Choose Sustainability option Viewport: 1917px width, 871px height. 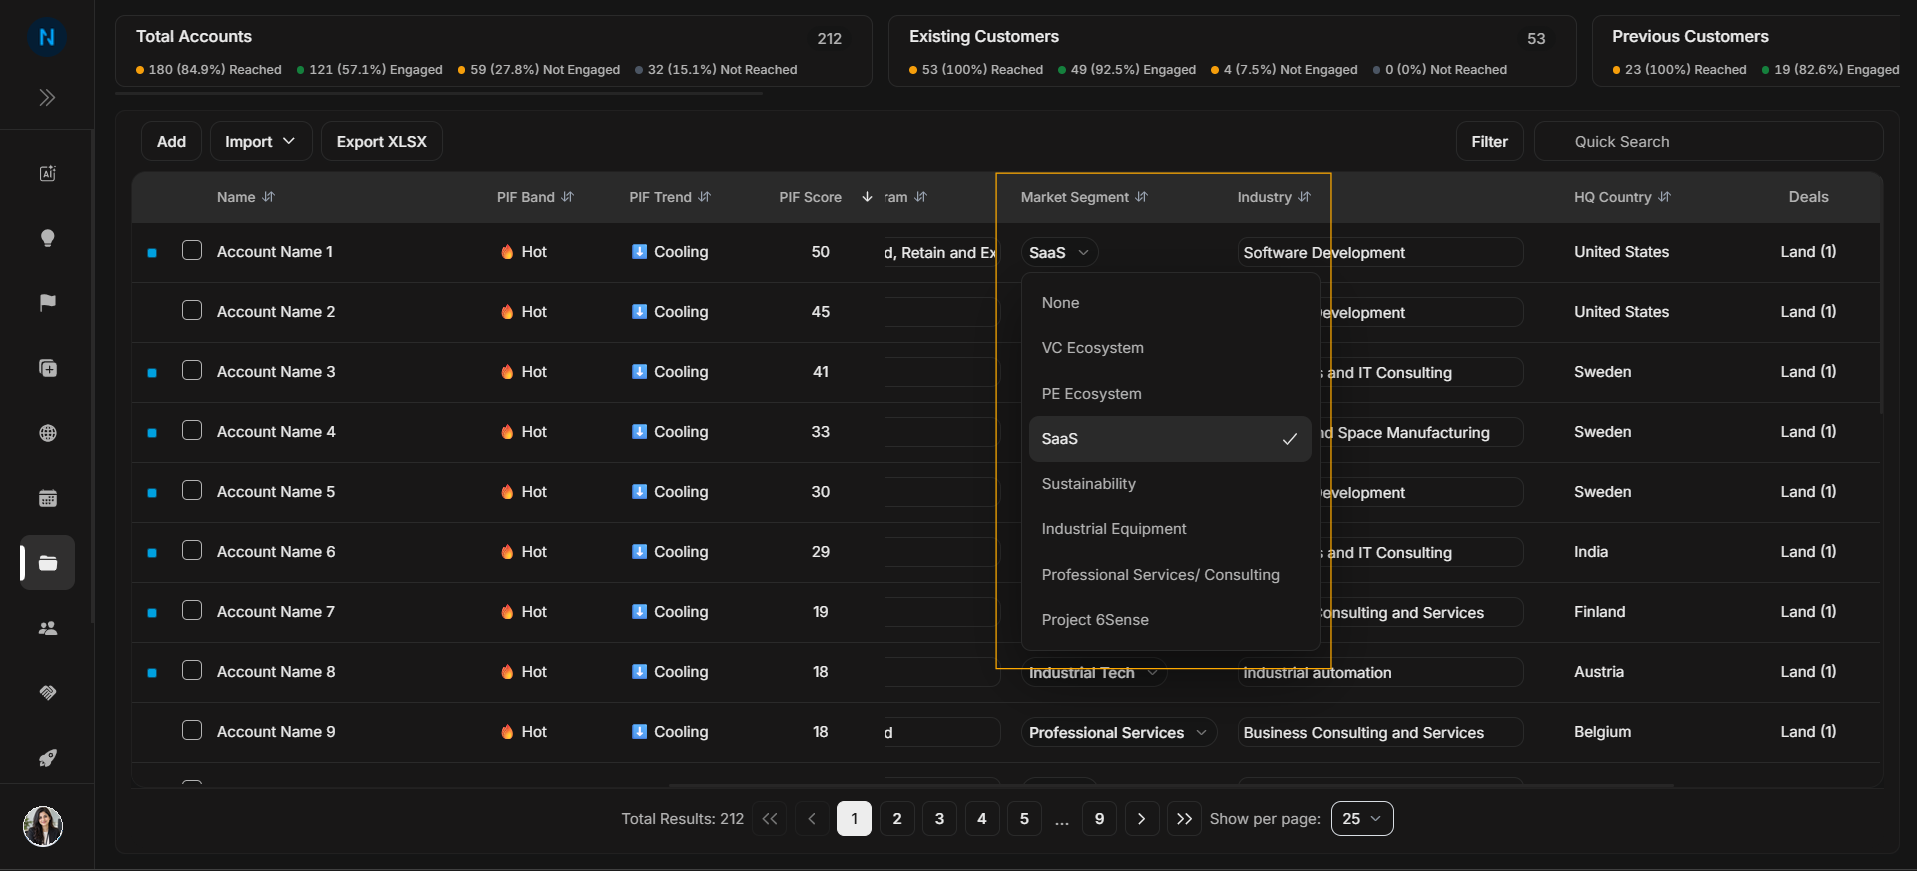[1169, 484]
